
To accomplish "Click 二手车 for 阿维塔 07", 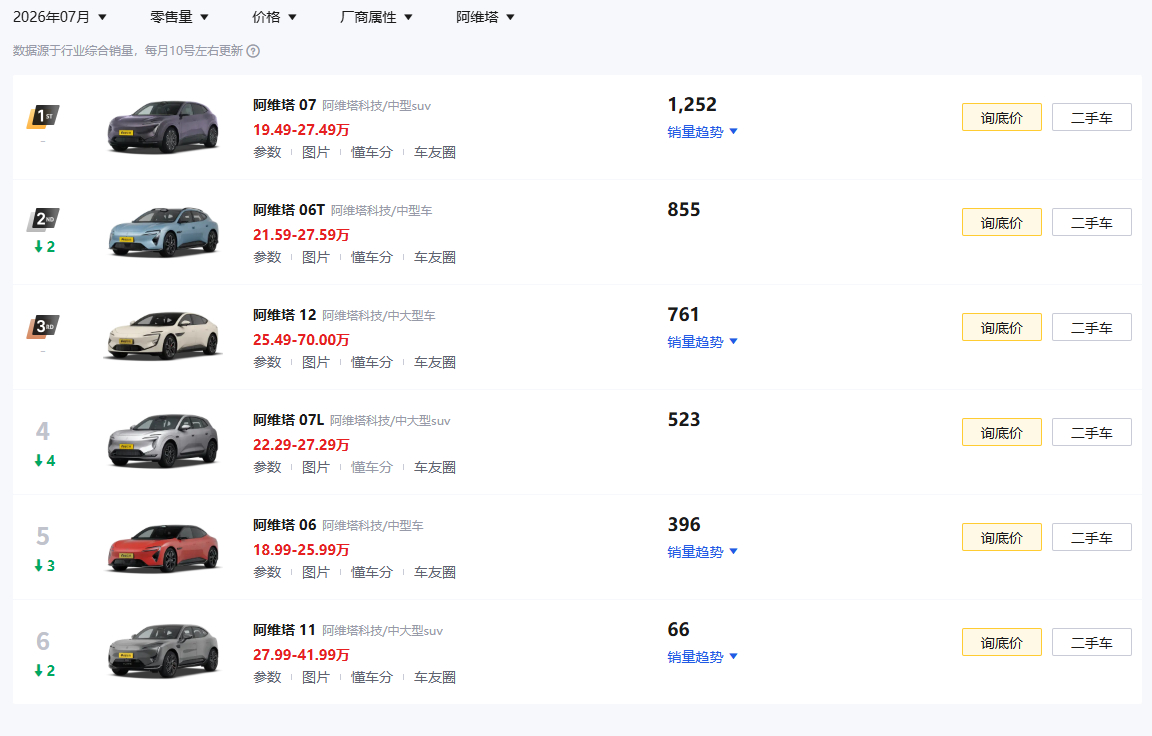I will [1092, 118].
